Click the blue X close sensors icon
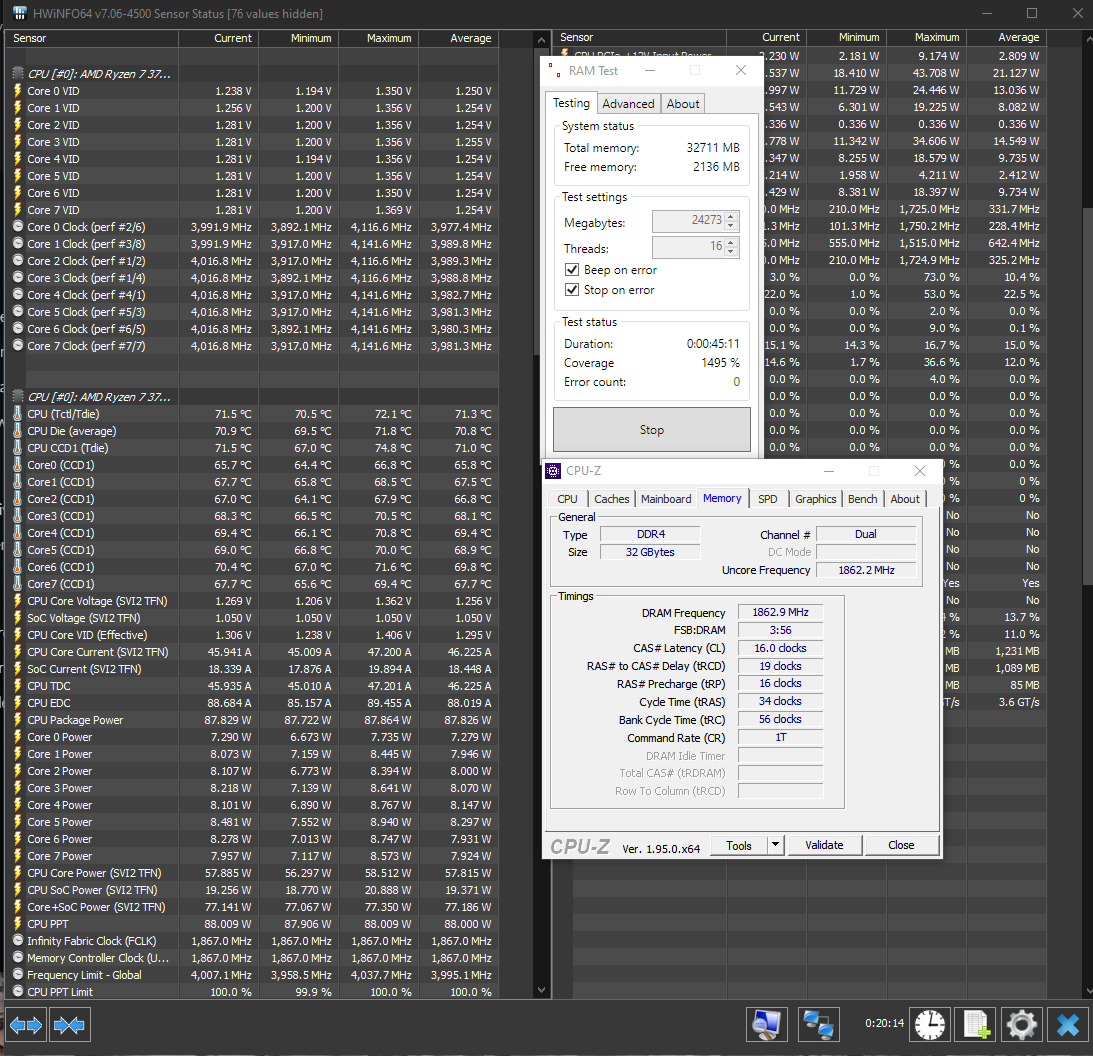This screenshot has width=1093, height=1056. coord(1068,1025)
